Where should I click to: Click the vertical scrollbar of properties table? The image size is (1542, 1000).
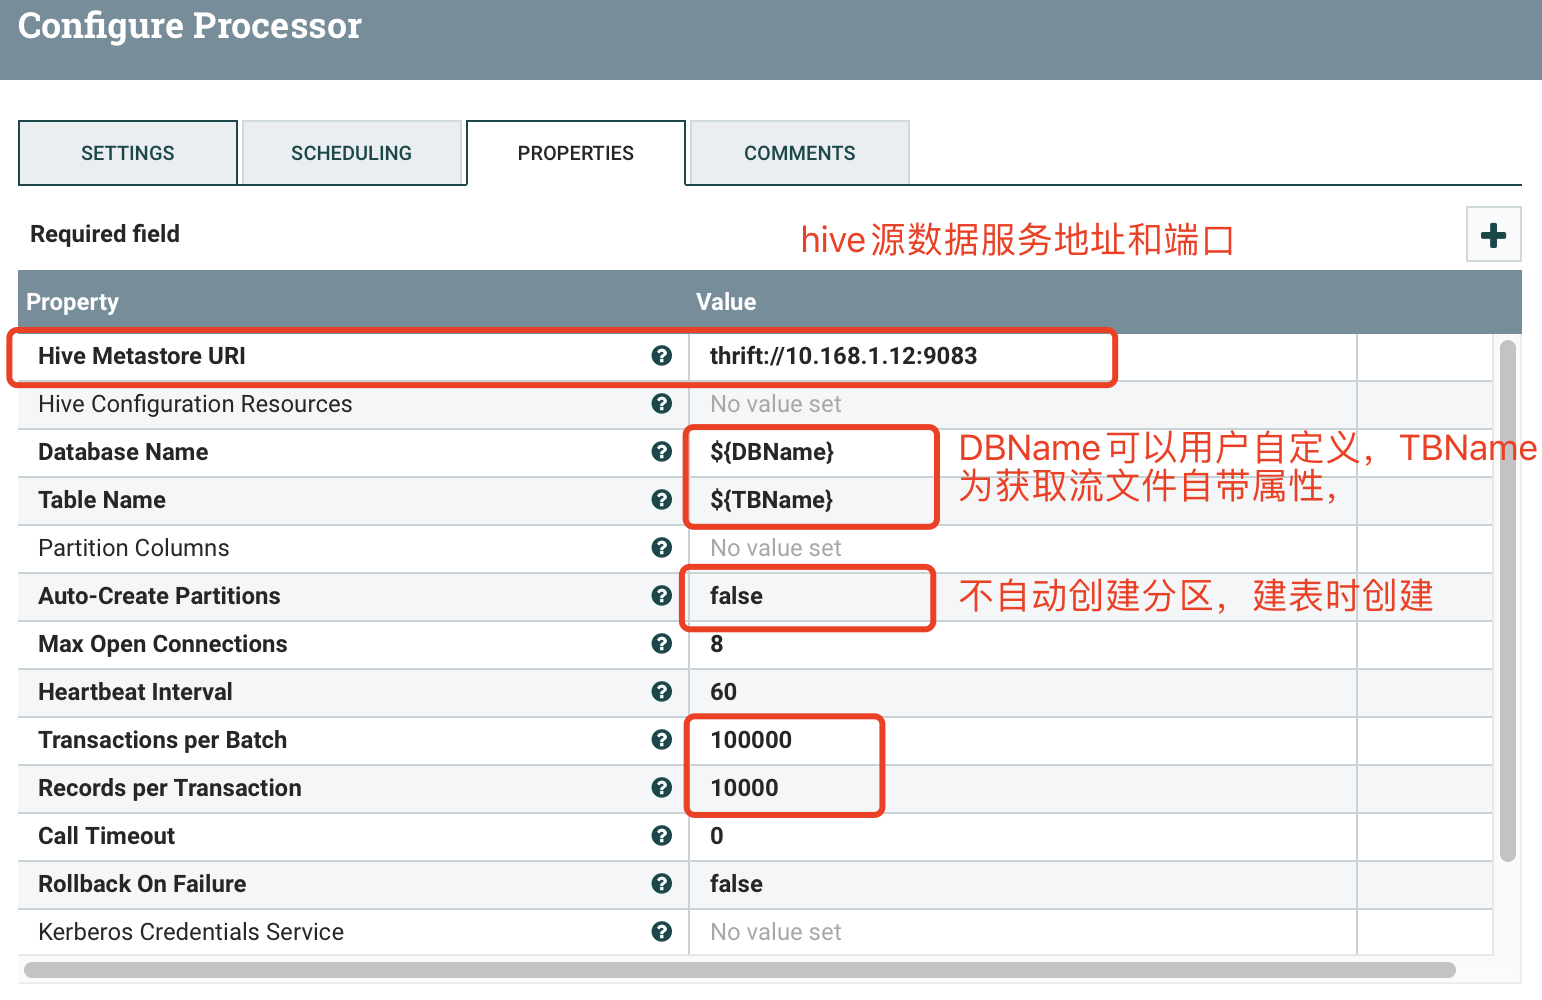(1508, 600)
